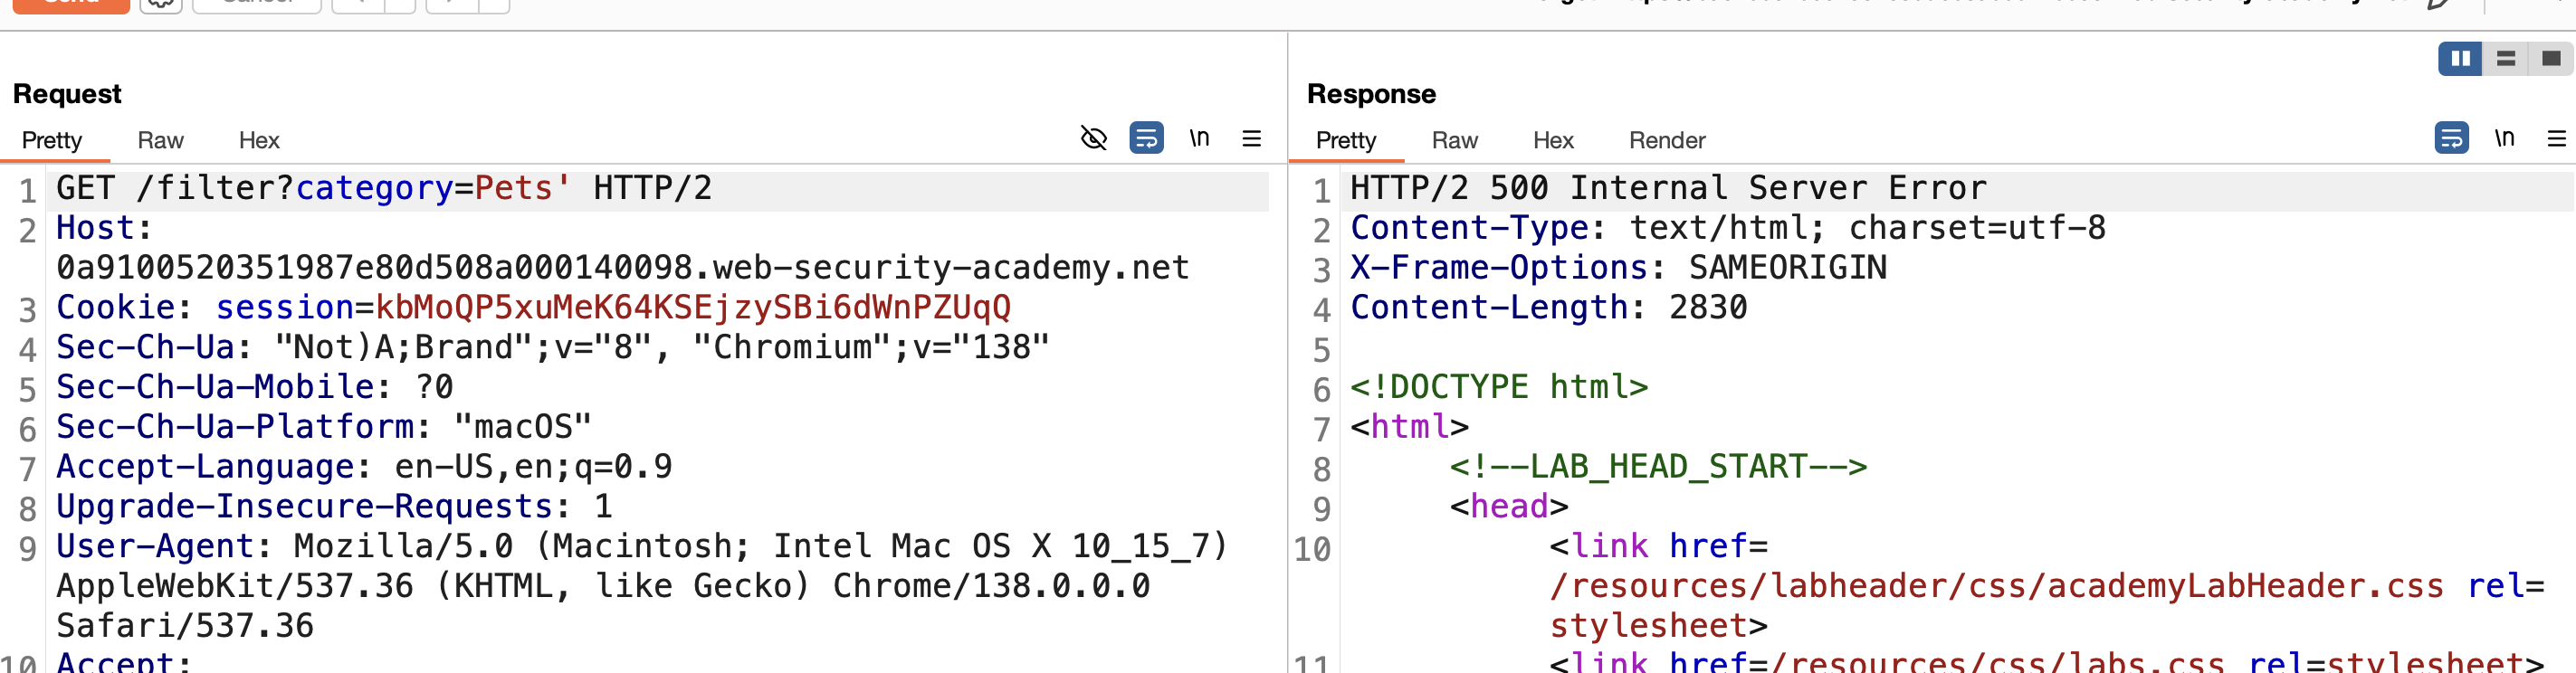Click the <head> tag in response
Viewport: 2576px width, 673px height.
[1509, 506]
